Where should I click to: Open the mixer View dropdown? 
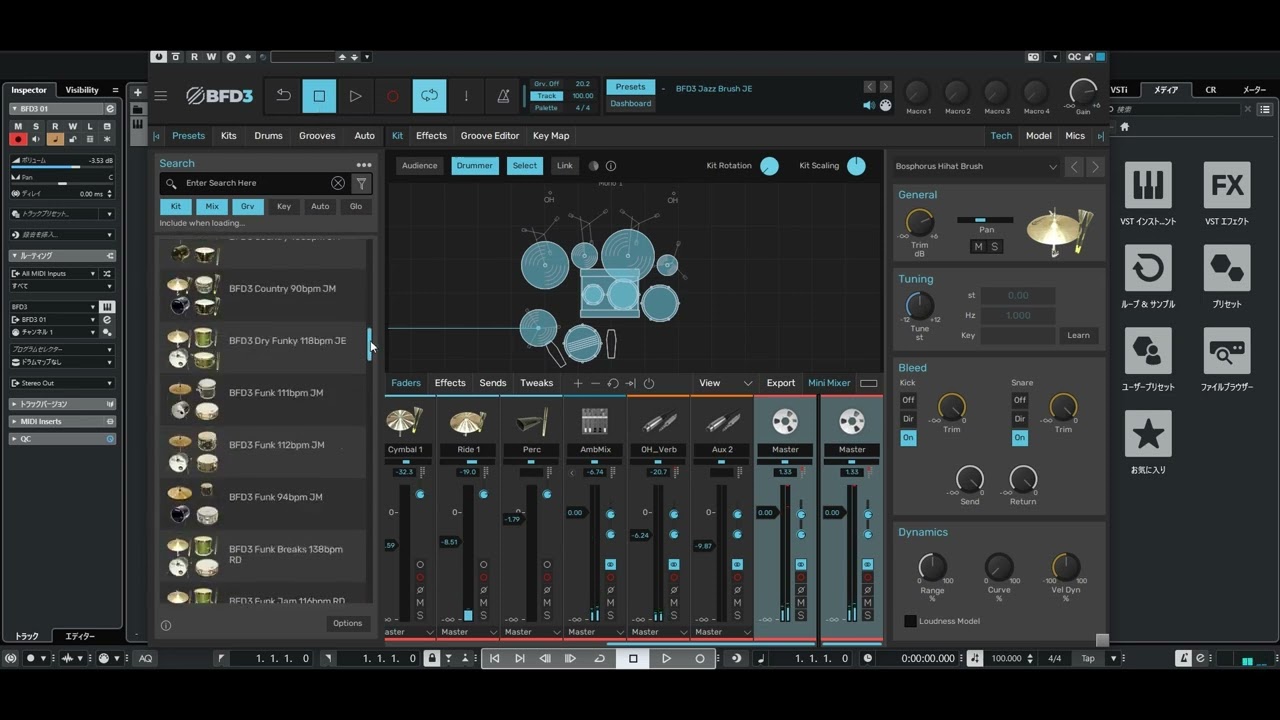coord(725,383)
